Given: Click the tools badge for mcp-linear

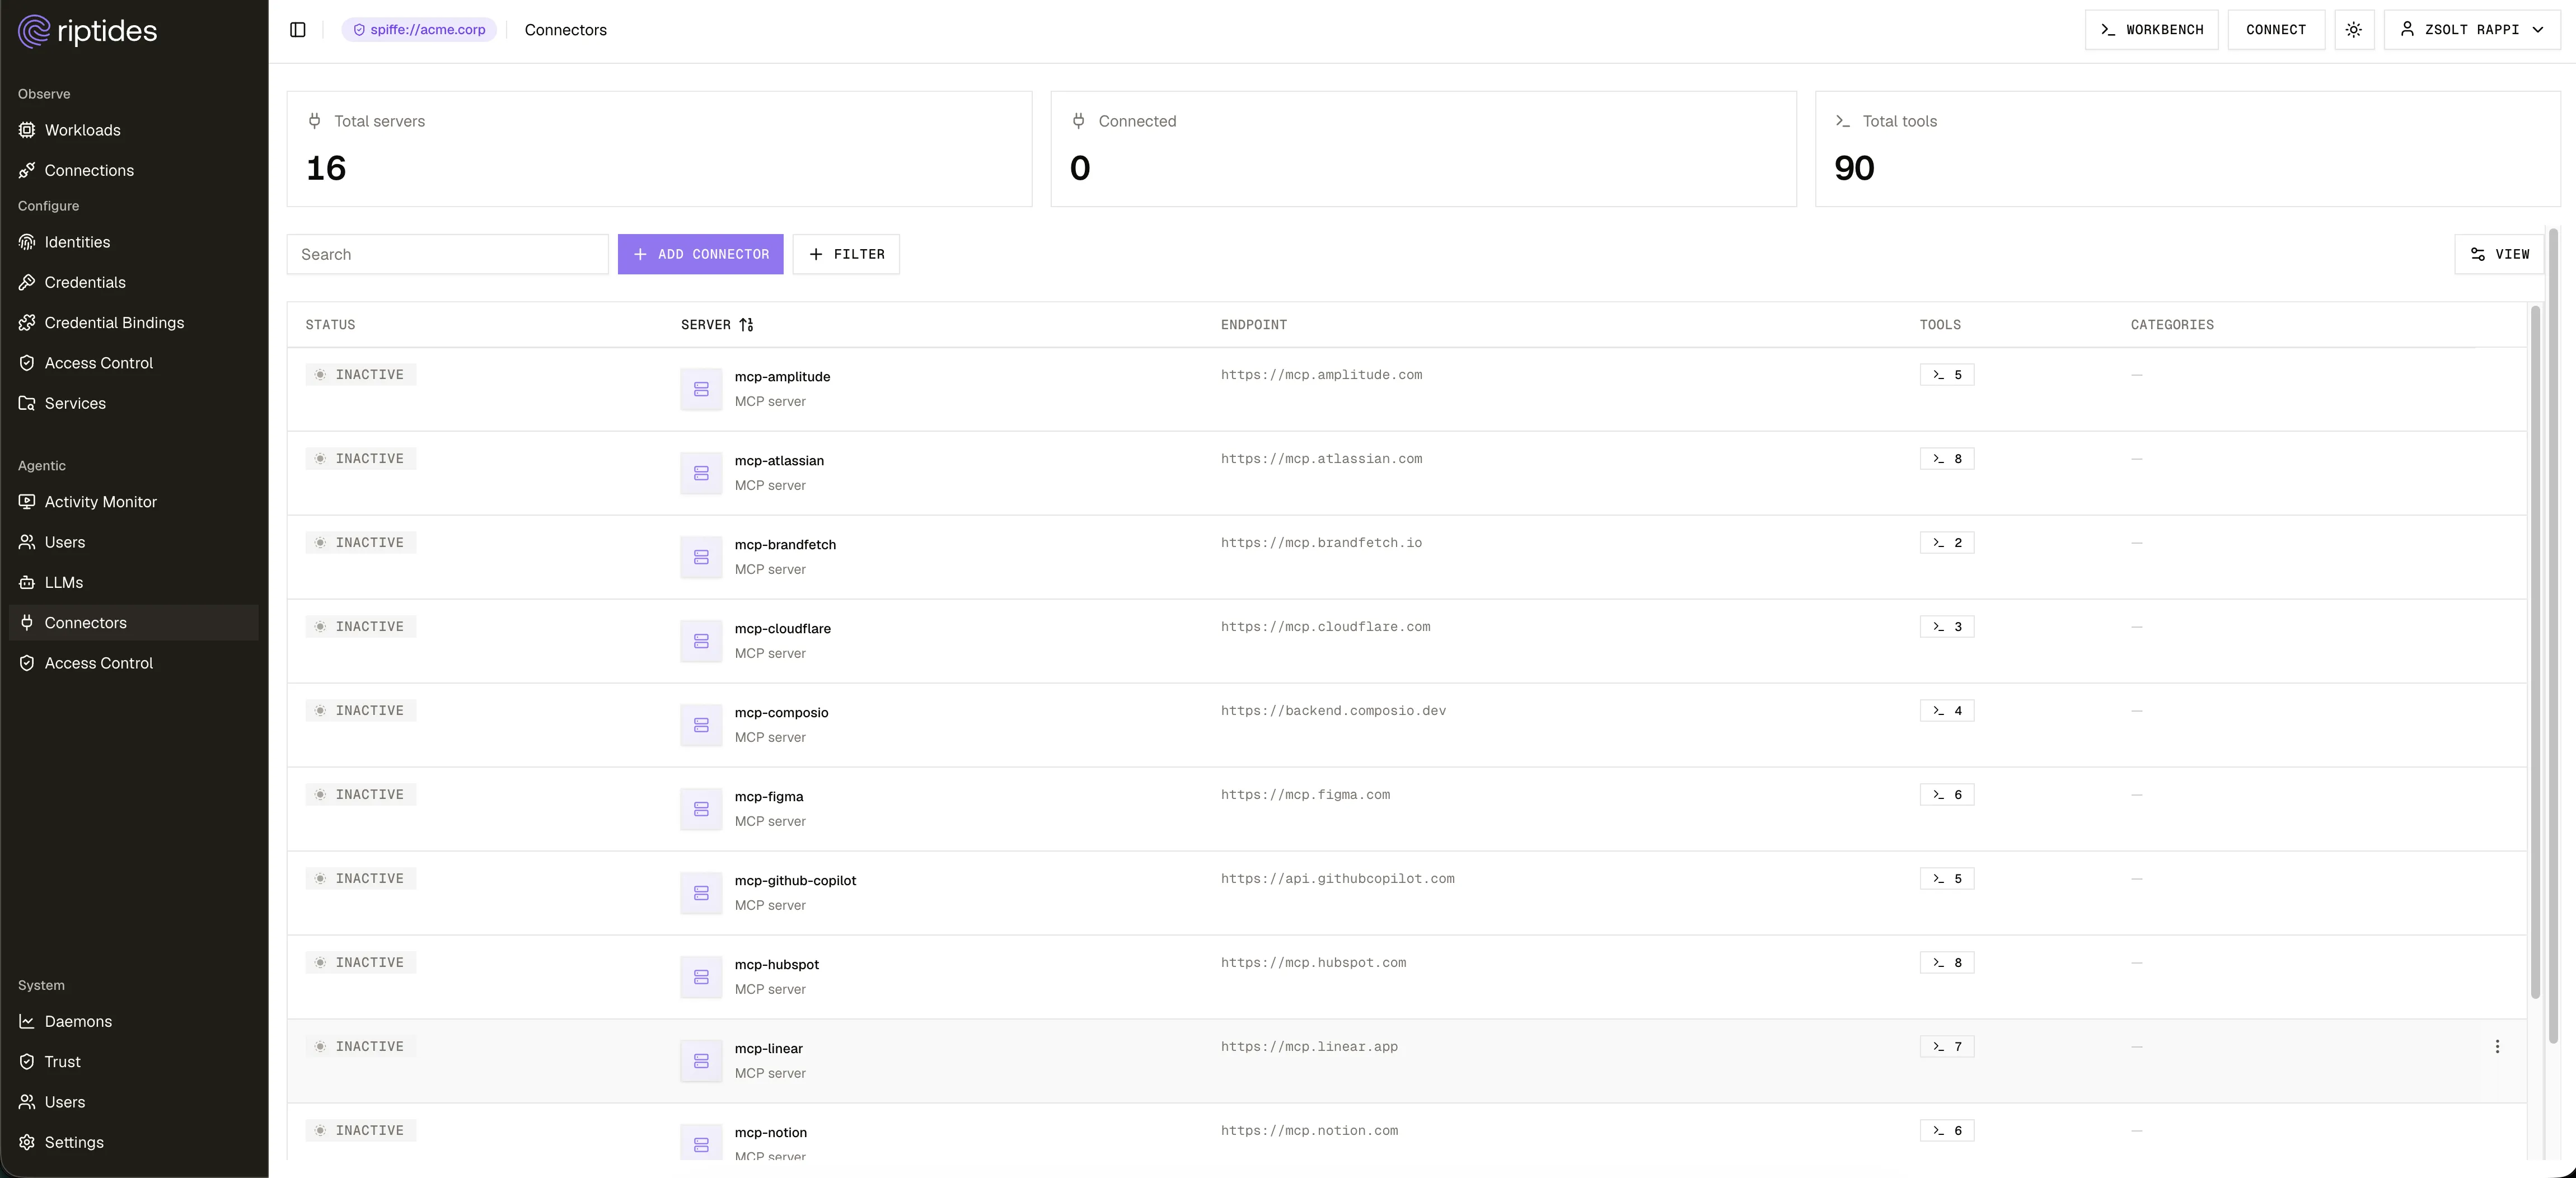Looking at the screenshot, I should pyautogui.click(x=1947, y=1047).
